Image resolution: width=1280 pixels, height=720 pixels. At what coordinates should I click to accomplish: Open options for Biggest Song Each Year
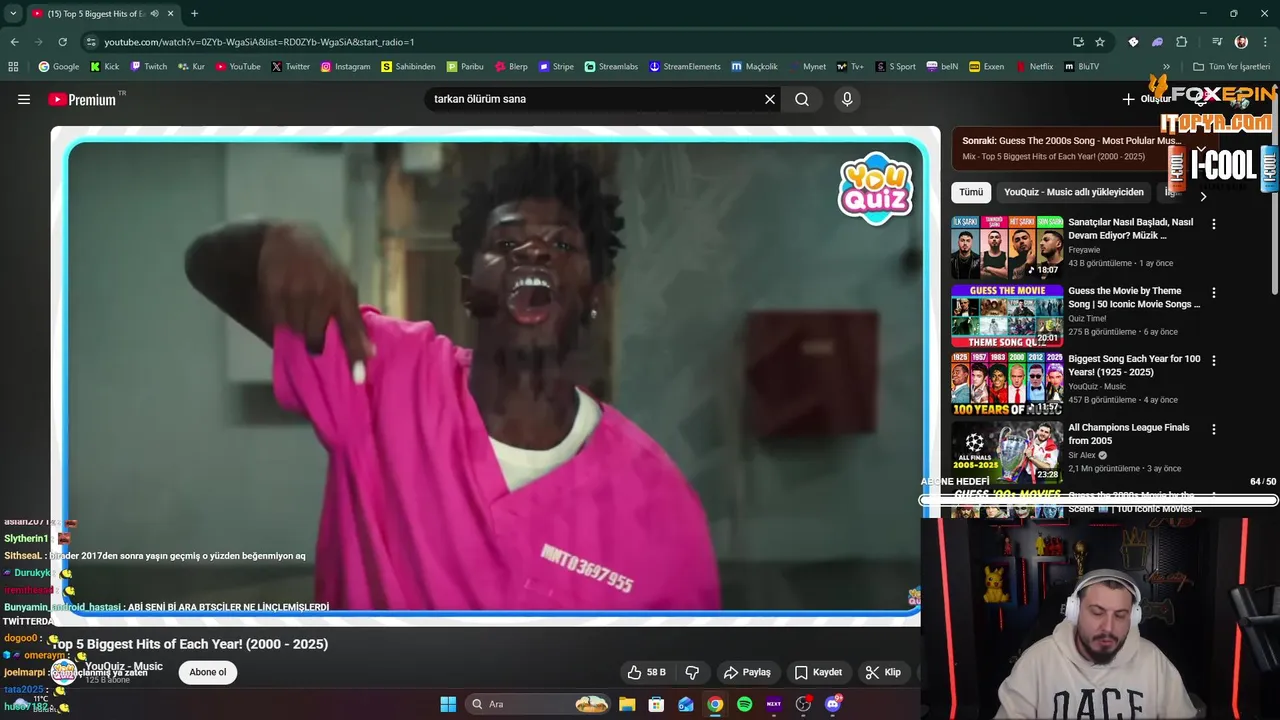coord(1214,361)
